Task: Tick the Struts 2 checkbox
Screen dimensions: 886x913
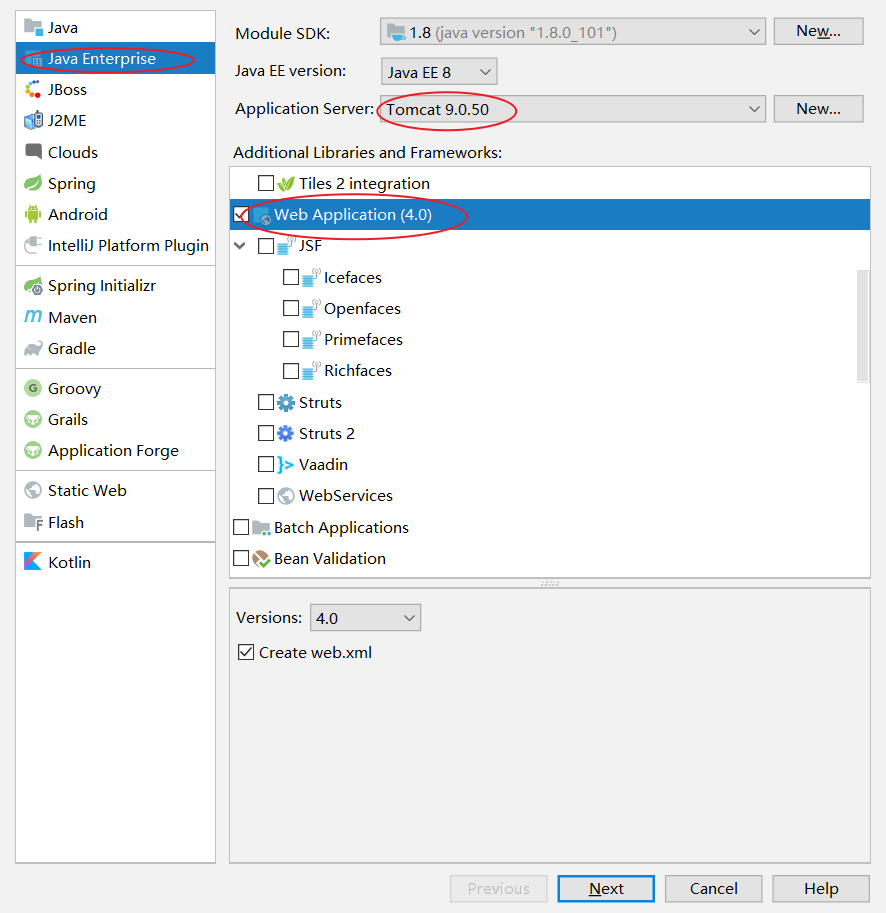Action: pyautogui.click(x=266, y=433)
